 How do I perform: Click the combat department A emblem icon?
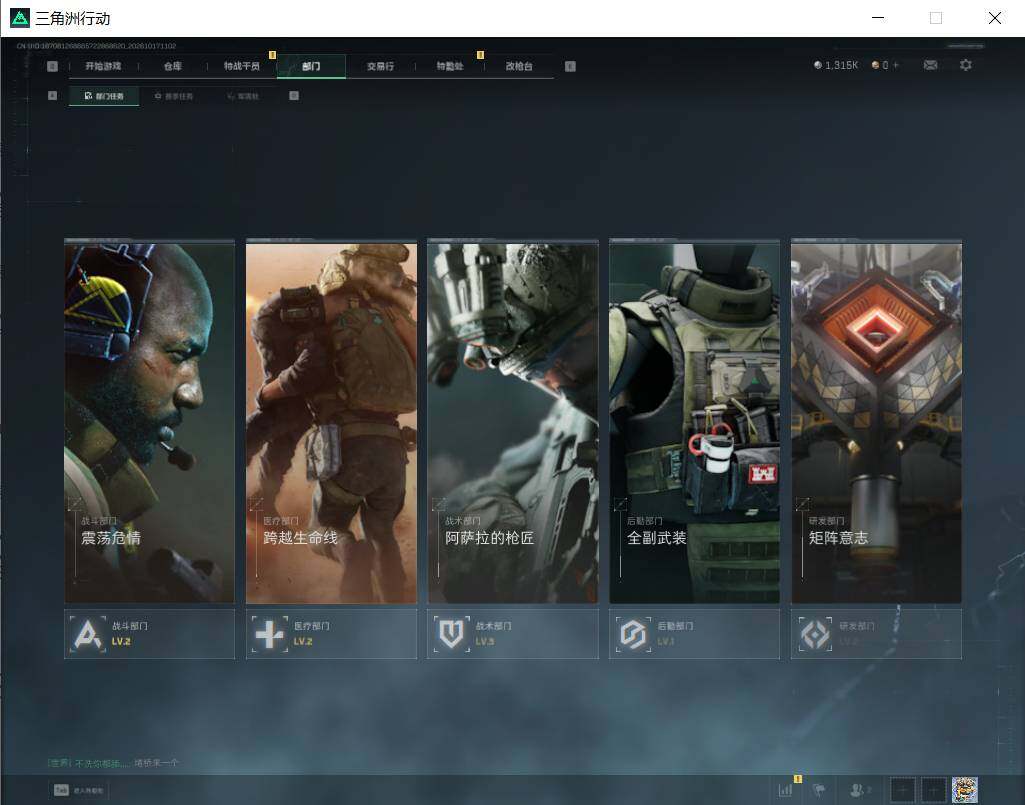[x=88, y=634]
